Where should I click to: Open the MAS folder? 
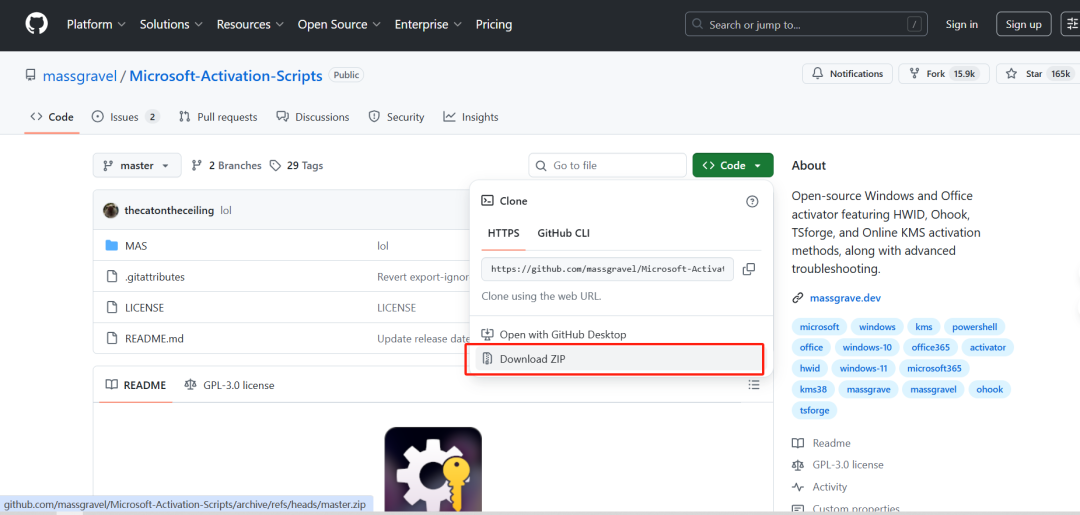click(136, 245)
